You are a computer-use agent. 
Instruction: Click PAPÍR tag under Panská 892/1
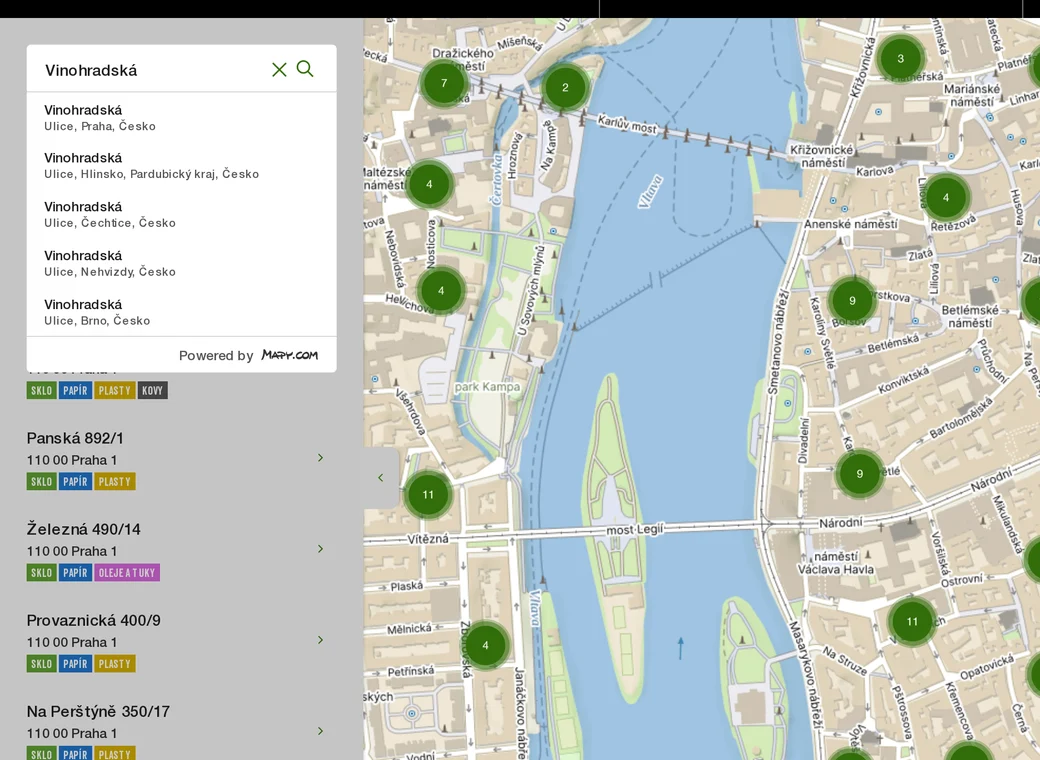75,481
